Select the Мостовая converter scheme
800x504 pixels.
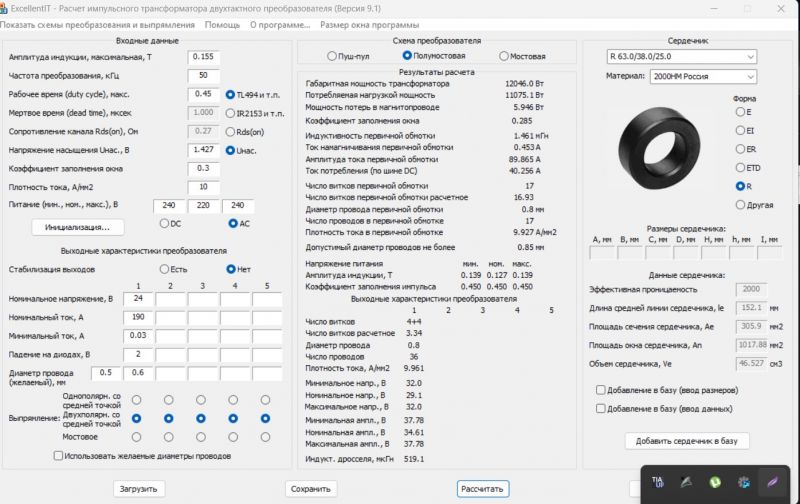click(x=503, y=56)
